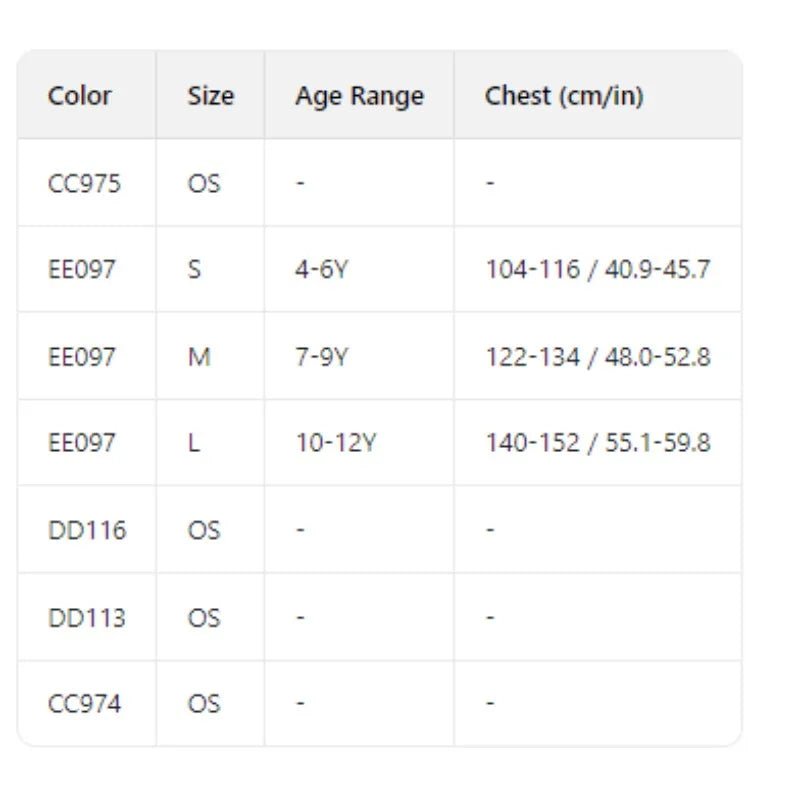
Task: Click the Chest (cm/in) column header
Action: point(564,96)
